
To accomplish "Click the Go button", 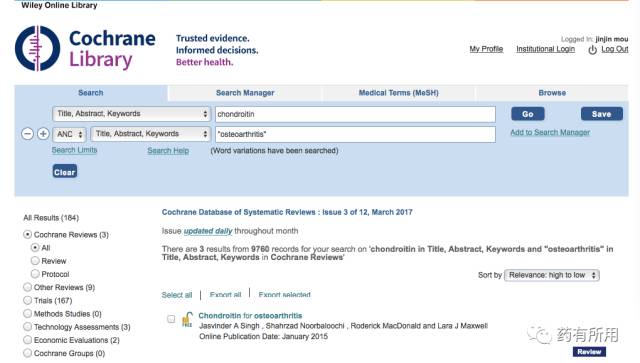I will point(528,114).
